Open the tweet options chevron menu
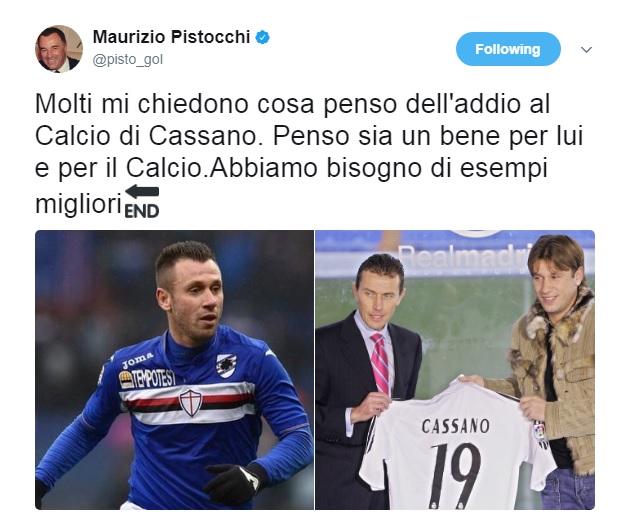The width and height of the screenshot is (629, 514). coord(586,50)
